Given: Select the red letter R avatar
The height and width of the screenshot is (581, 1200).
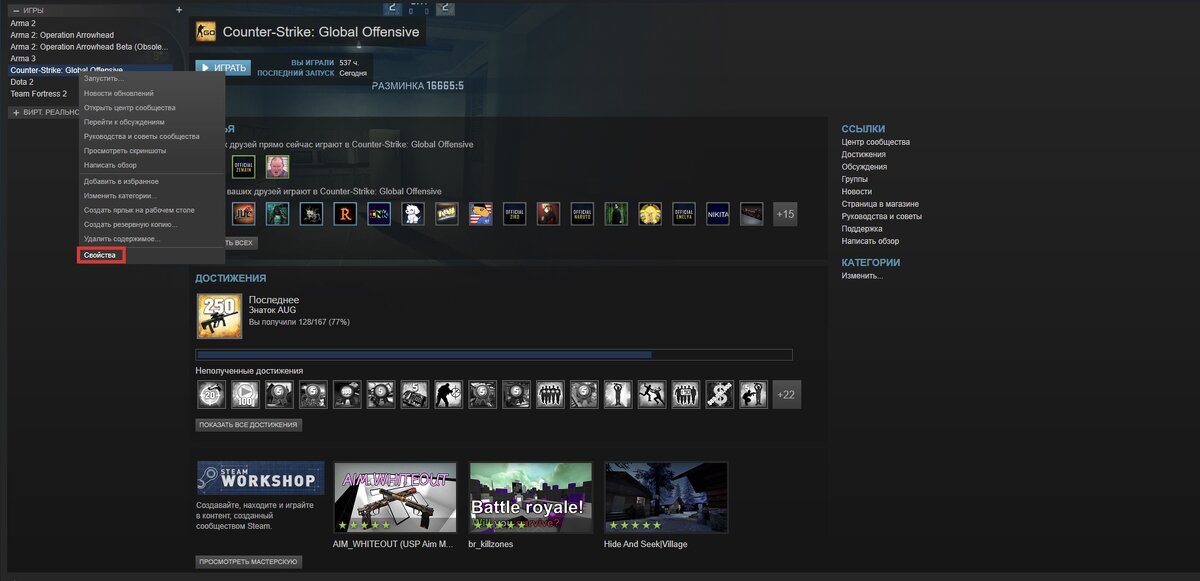Looking at the screenshot, I should (x=345, y=214).
